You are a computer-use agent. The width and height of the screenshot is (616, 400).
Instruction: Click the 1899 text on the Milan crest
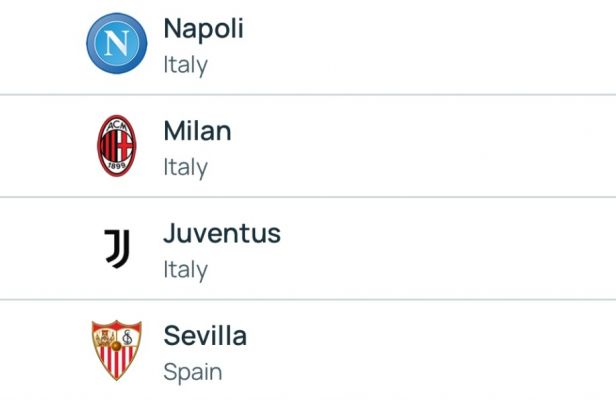(x=117, y=166)
